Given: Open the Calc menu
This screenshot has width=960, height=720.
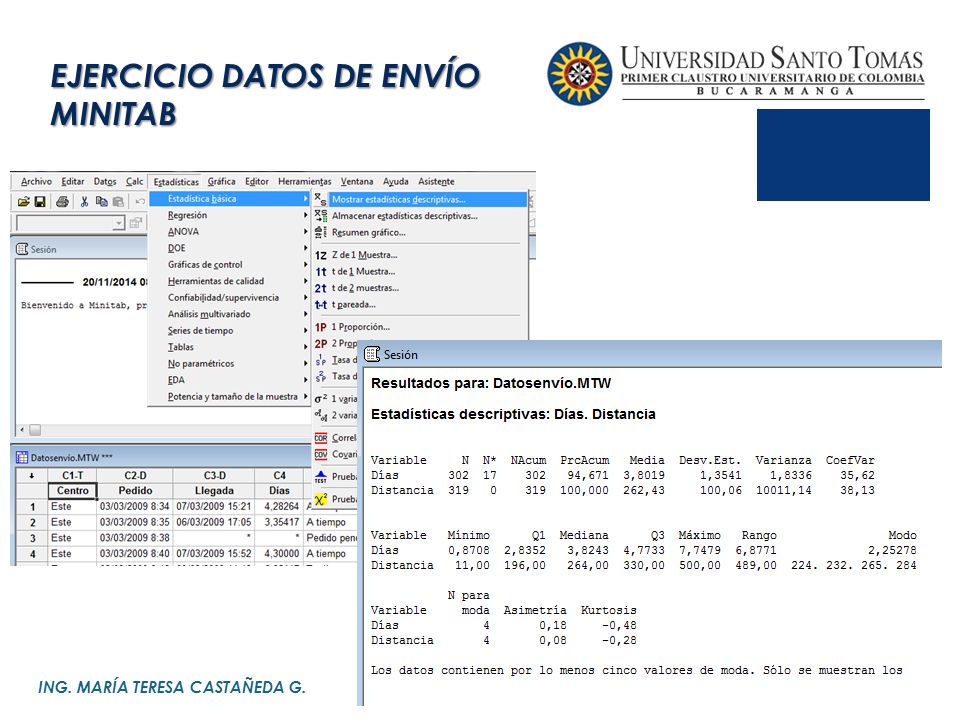Looking at the screenshot, I should point(135,181).
